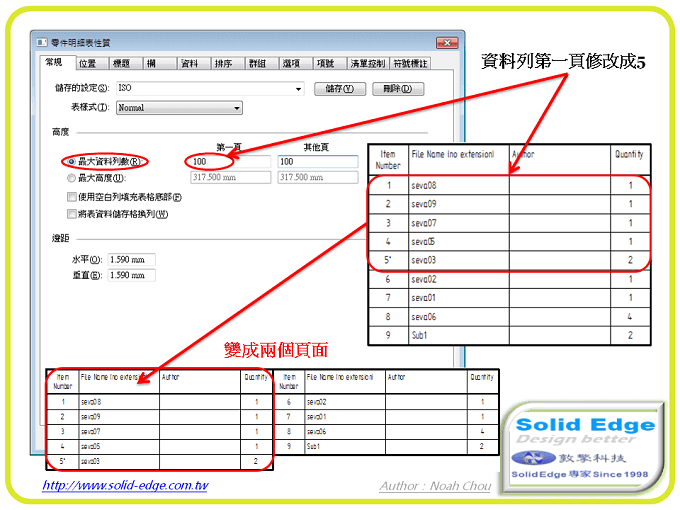Click the 第一頁 max rows input field

(x=228, y=161)
